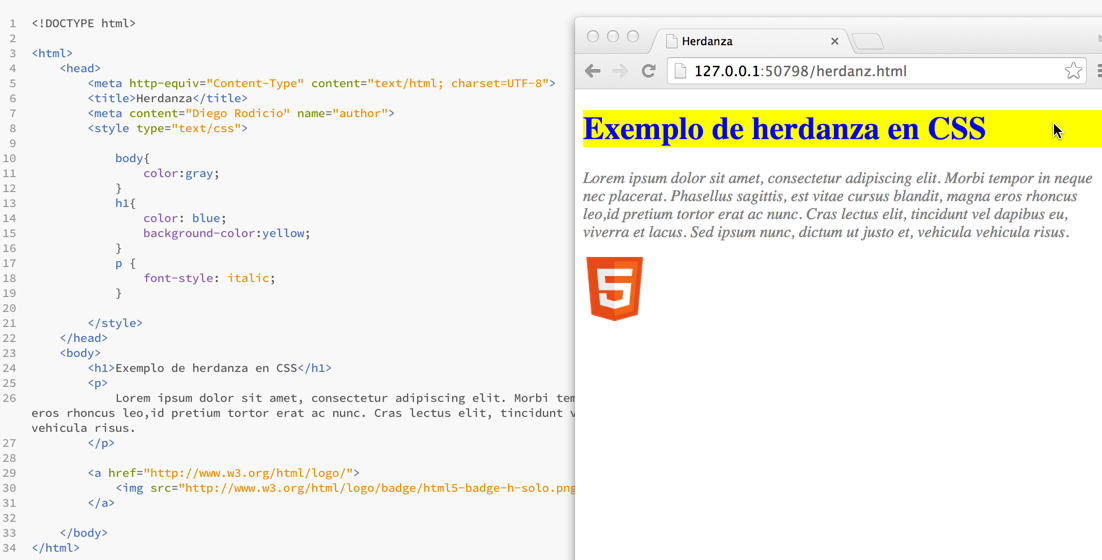The height and width of the screenshot is (560, 1102).
Task: Reload the herdanz.html page
Action: tap(648, 71)
